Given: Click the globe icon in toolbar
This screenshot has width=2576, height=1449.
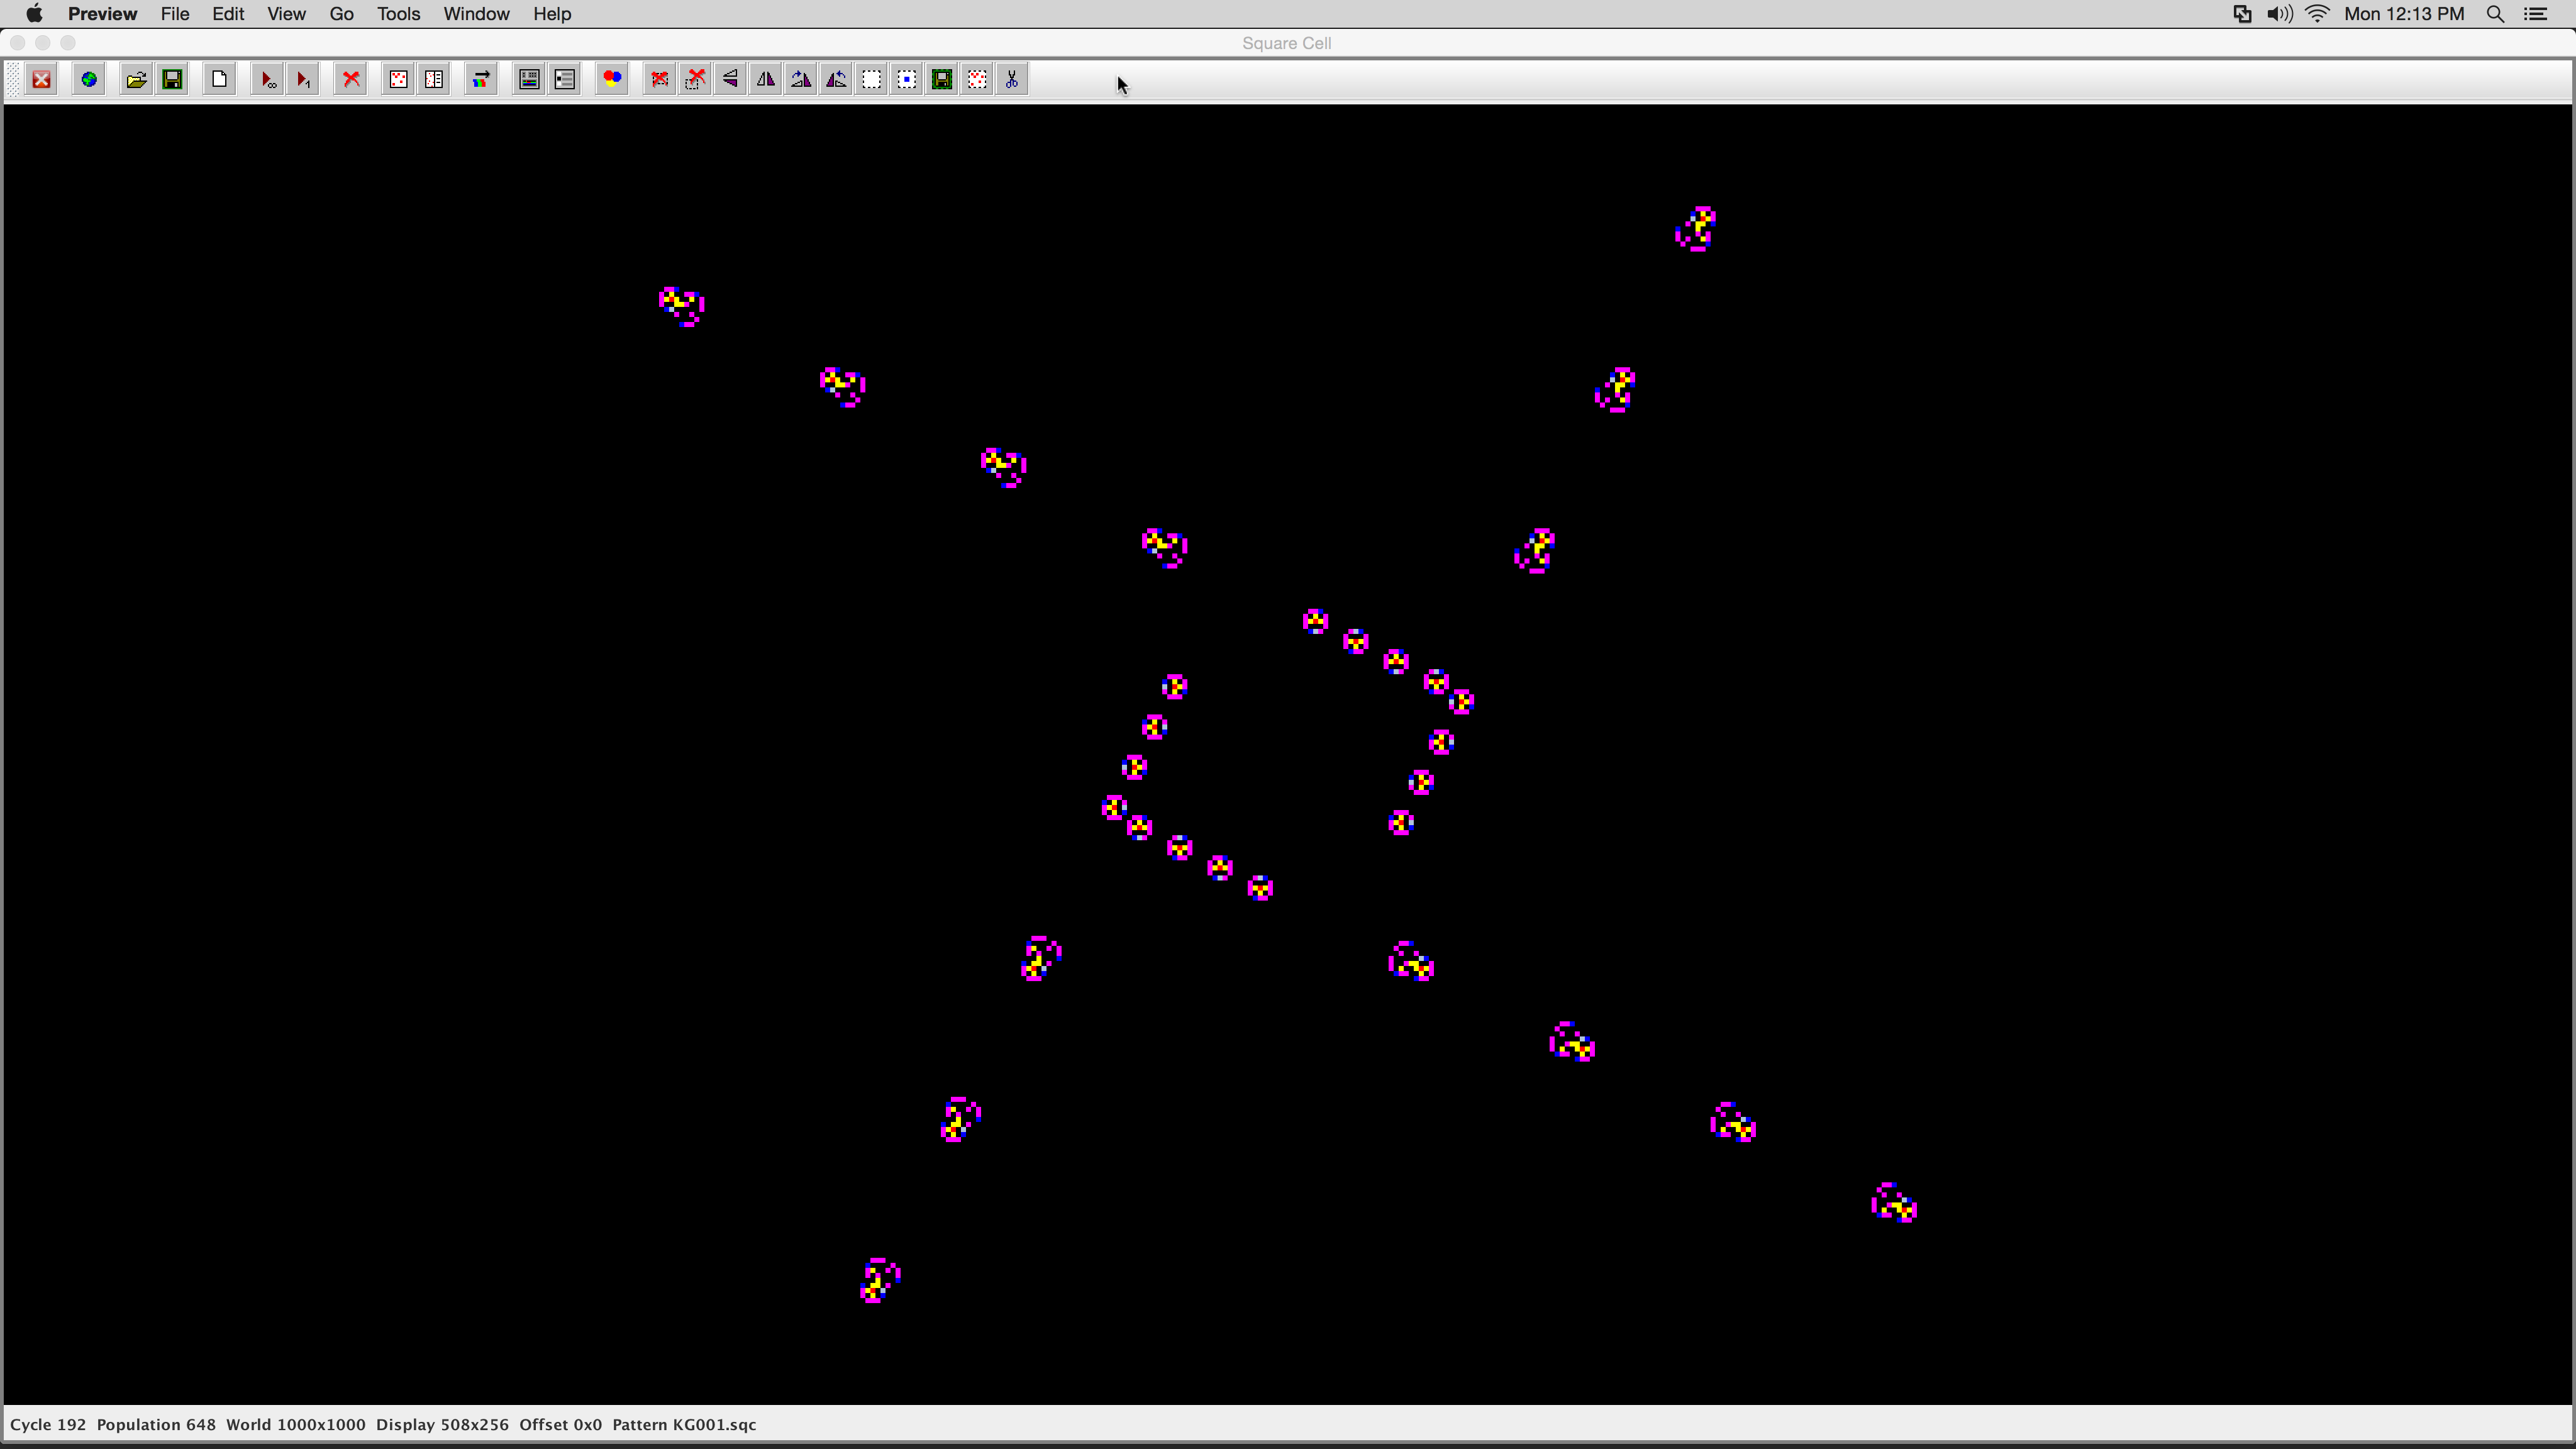Looking at the screenshot, I should pyautogui.click(x=89, y=79).
